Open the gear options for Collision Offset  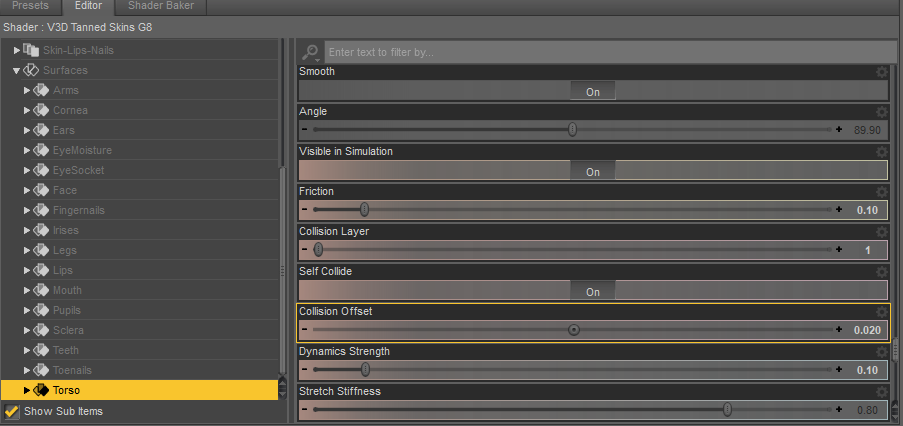(882, 312)
